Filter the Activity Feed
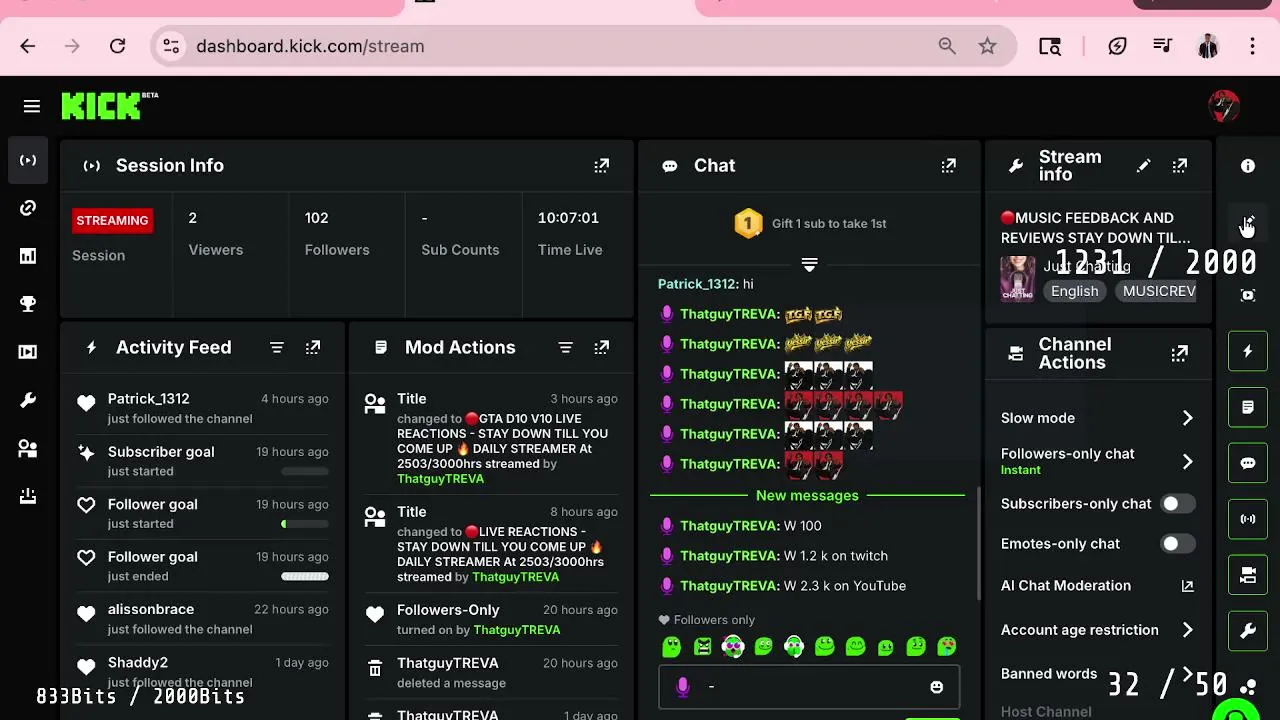1280x720 pixels. click(x=277, y=347)
